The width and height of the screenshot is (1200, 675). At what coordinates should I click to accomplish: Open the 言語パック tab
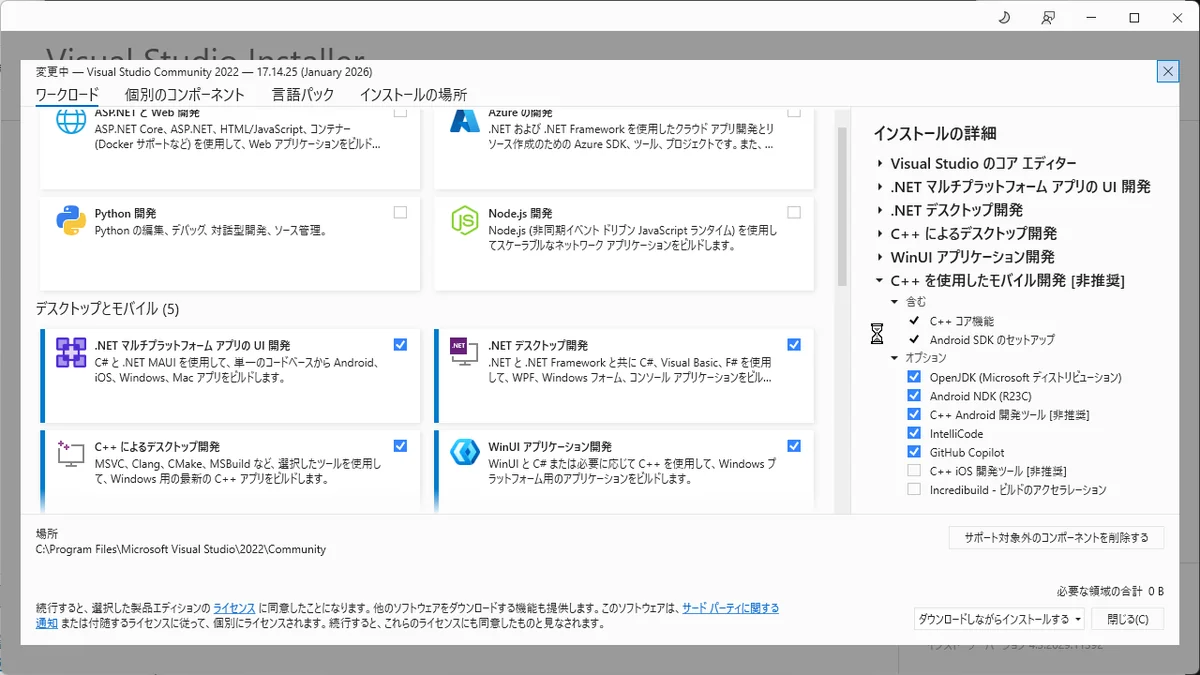pyautogui.click(x=302, y=95)
